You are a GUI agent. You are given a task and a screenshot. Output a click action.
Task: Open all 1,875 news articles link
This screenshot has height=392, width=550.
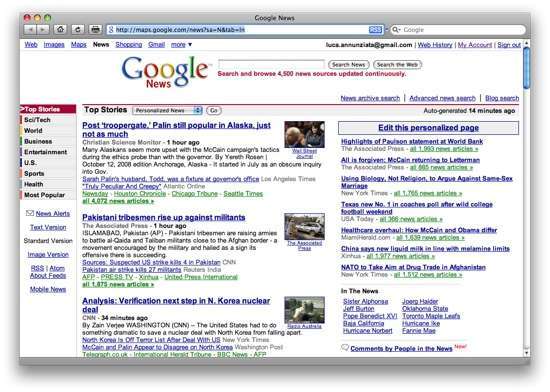(118, 285)
